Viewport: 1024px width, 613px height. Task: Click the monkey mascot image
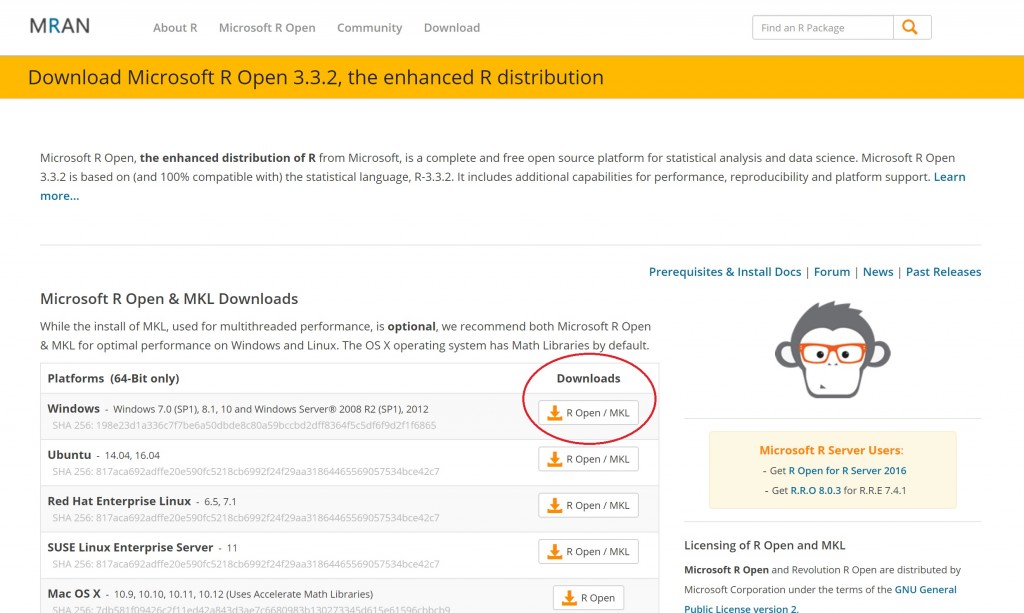tap(832, 350)
